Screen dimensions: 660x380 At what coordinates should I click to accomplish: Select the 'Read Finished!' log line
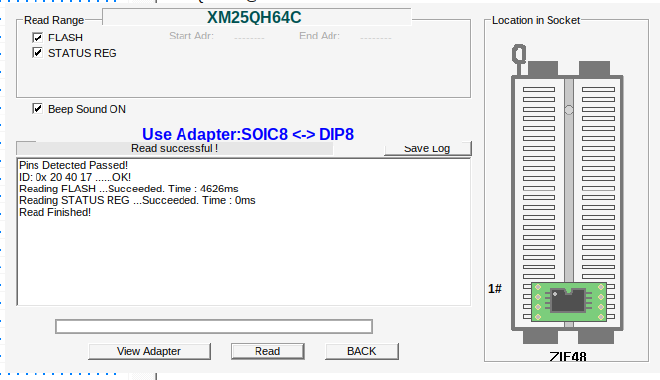coord(55,212)
